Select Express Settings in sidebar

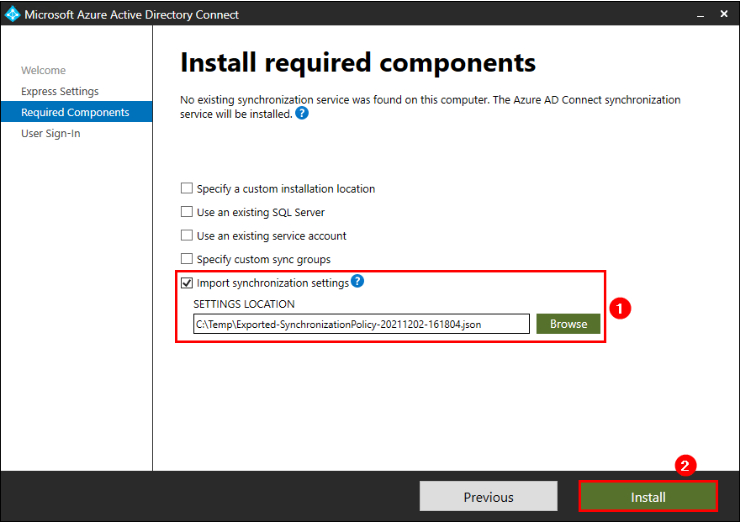[60, 91]
